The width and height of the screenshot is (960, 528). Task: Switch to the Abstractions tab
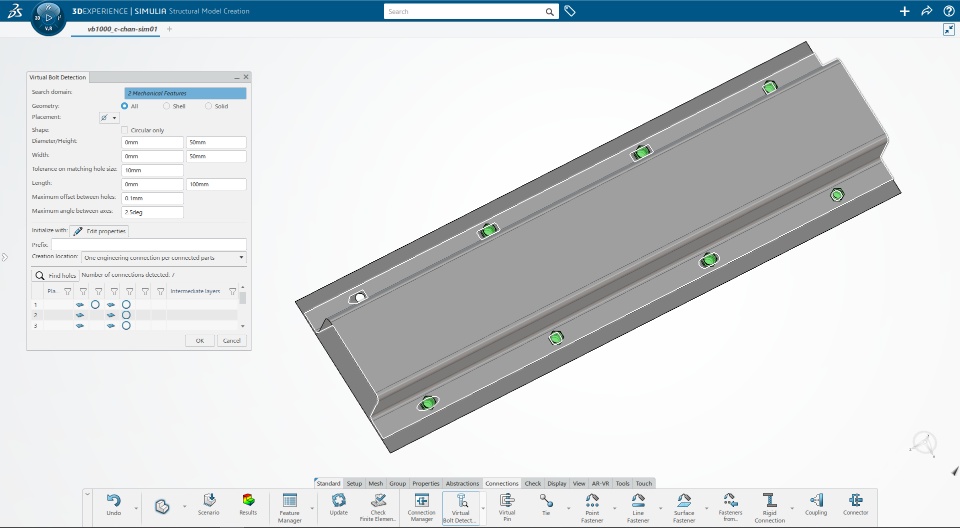(x=462, y=483)
